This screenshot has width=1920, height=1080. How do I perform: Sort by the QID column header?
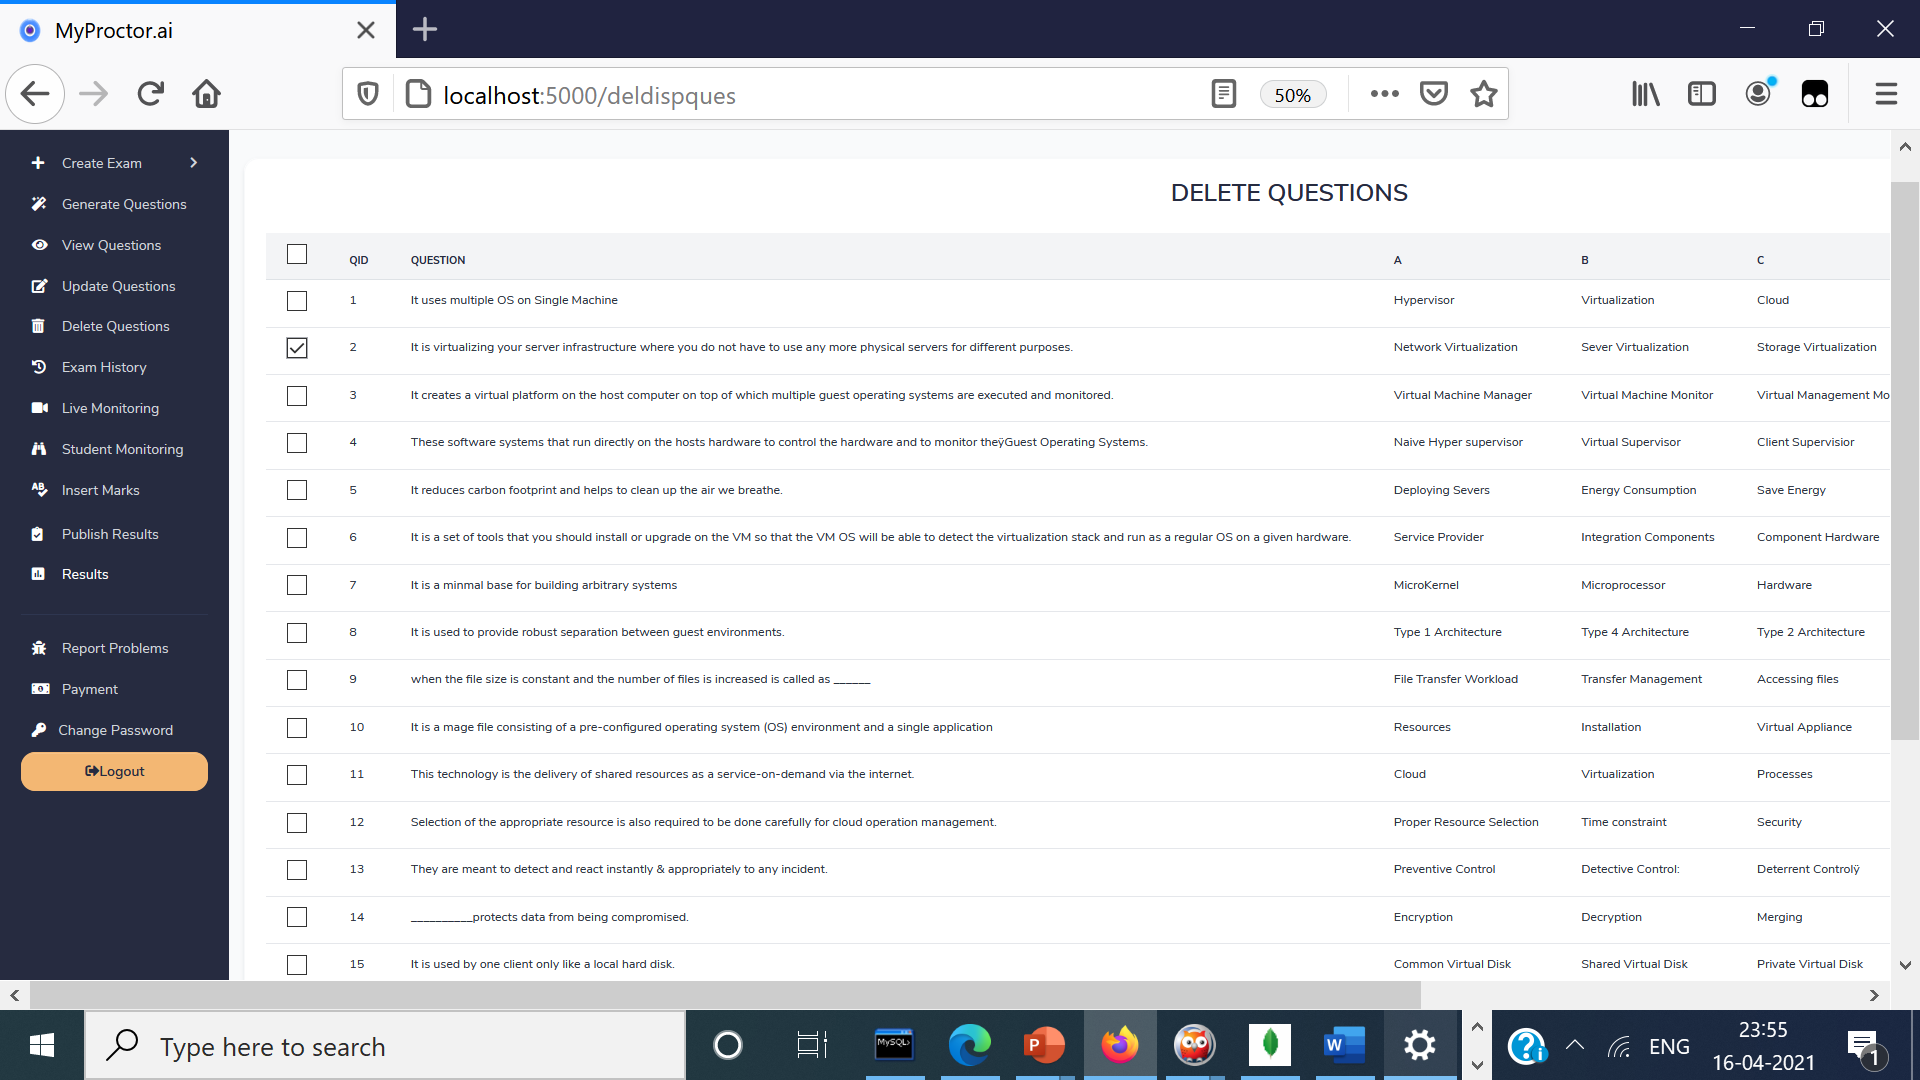[x=358, y=260]
